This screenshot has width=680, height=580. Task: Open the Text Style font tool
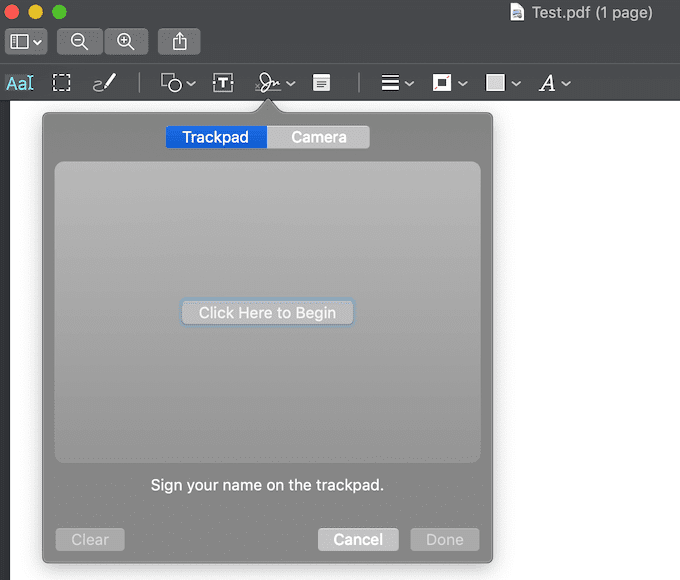(547, 83)
